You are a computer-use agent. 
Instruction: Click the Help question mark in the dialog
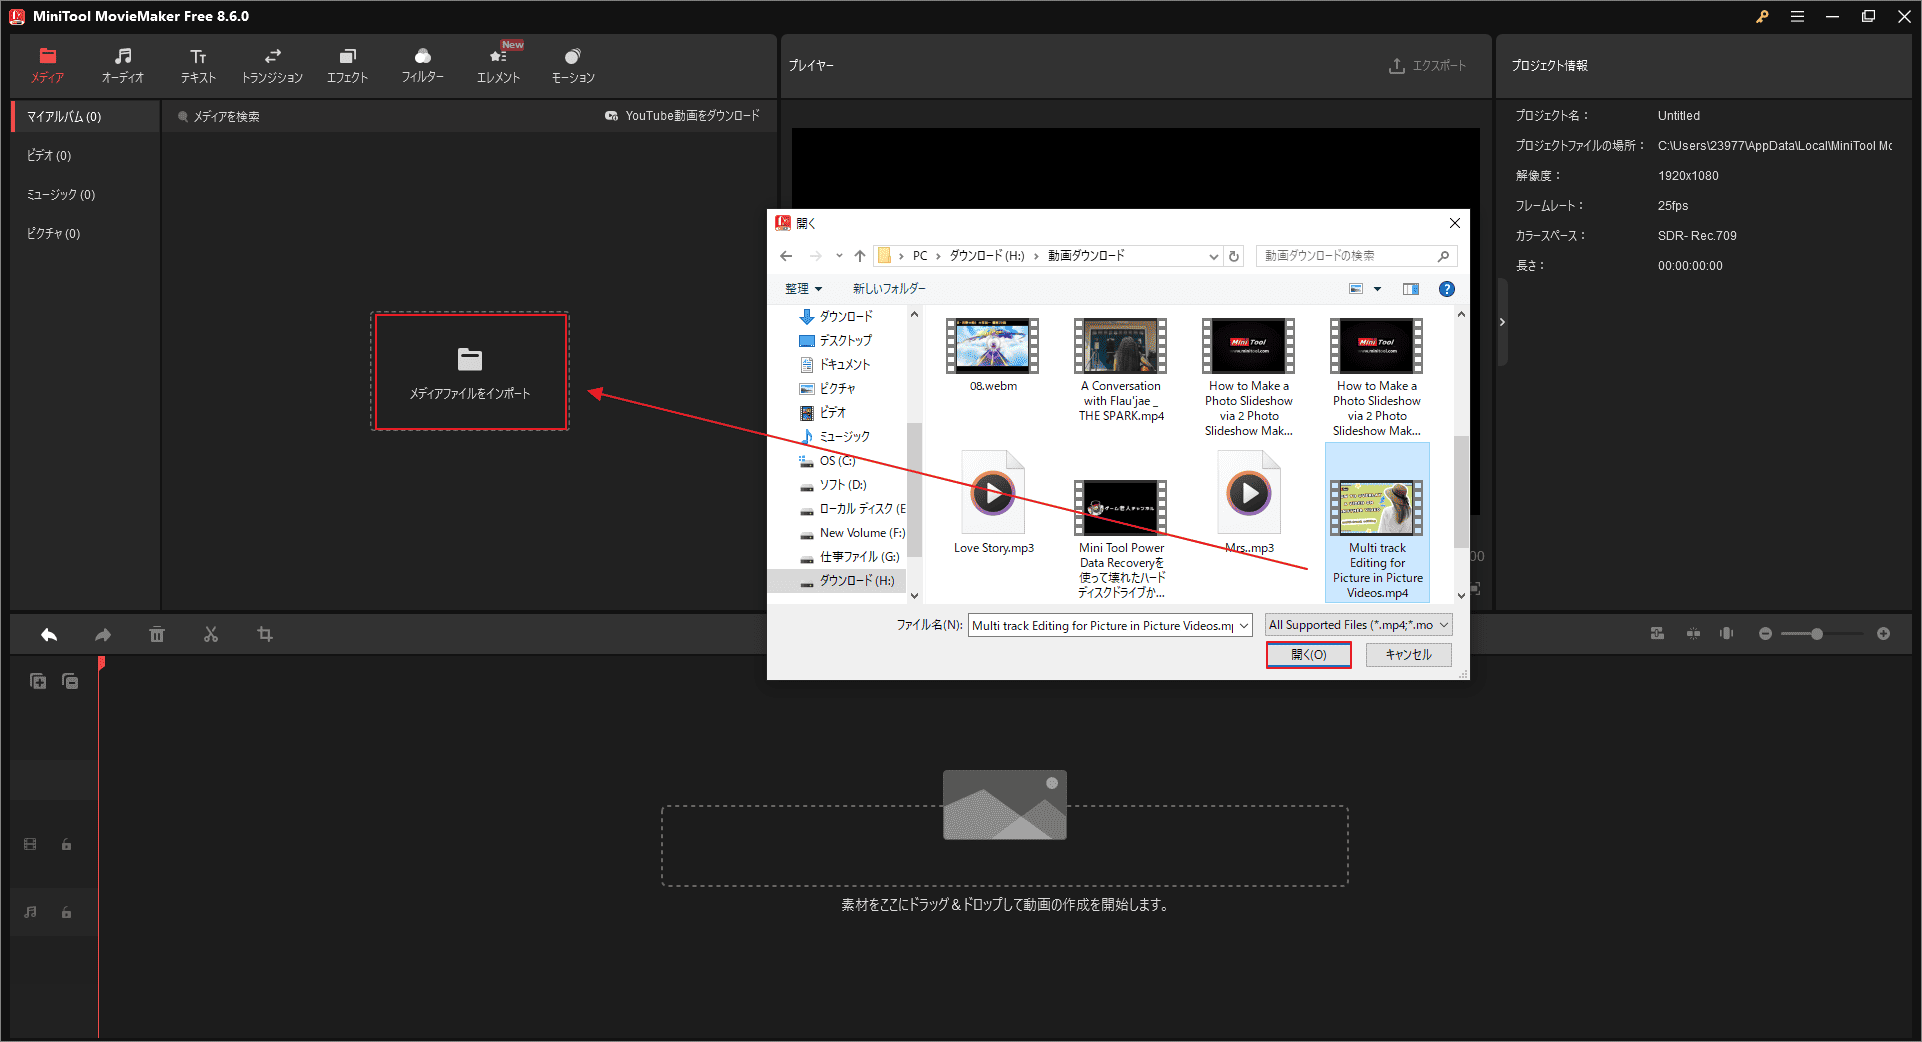[x=1446, y=289]
